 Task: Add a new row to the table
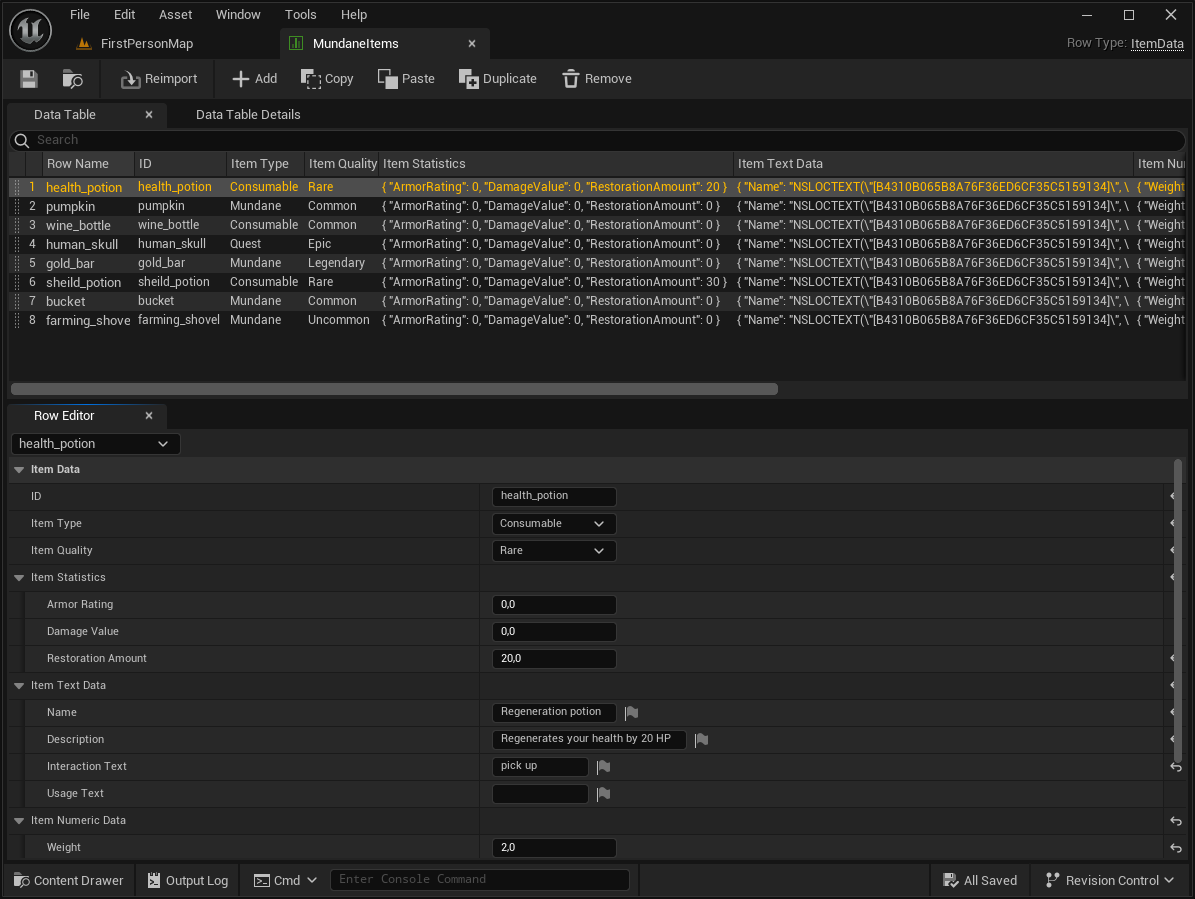pyautogui.click(x=254, y=79)
